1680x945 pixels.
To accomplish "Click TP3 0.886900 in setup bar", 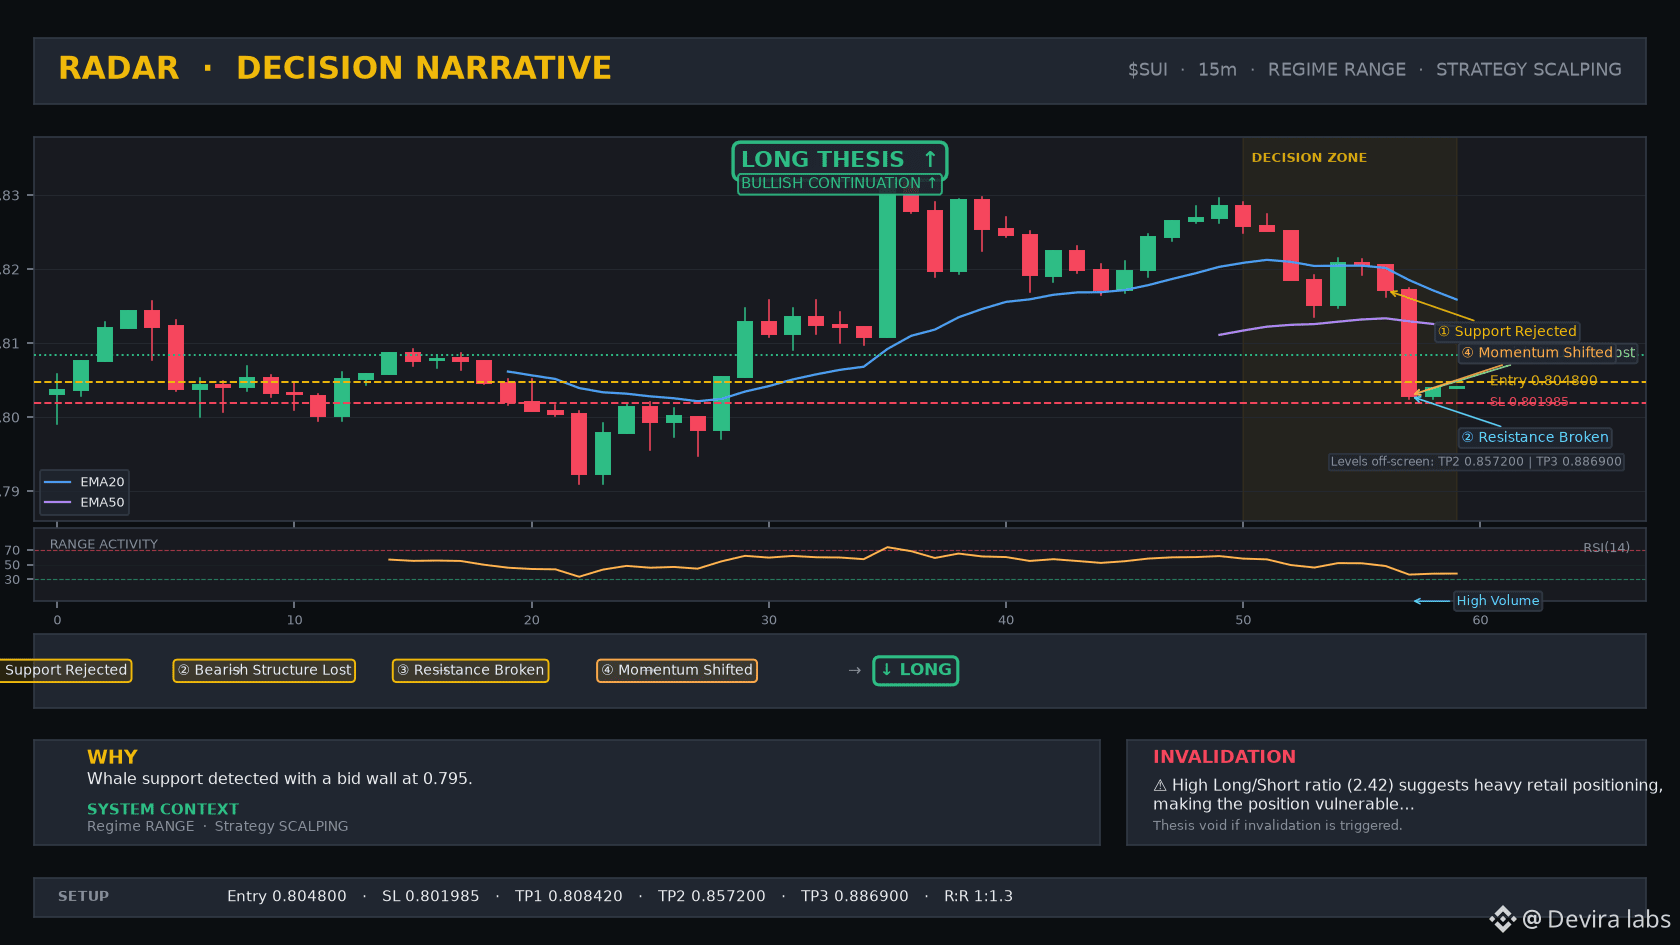I will [x=855, y=896].
